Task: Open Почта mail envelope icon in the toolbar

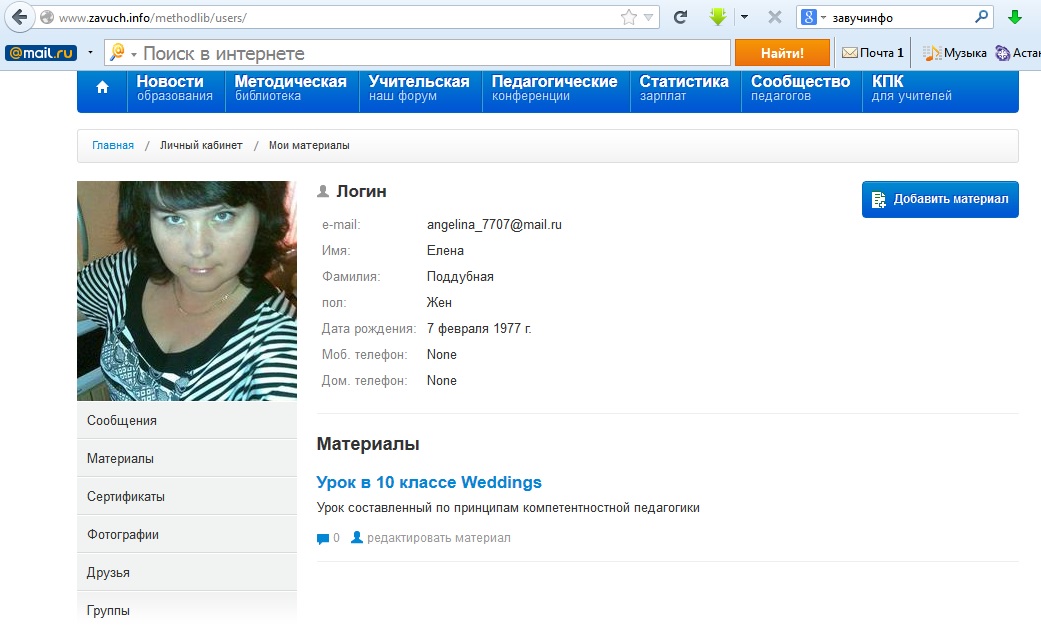Action: 850,53
